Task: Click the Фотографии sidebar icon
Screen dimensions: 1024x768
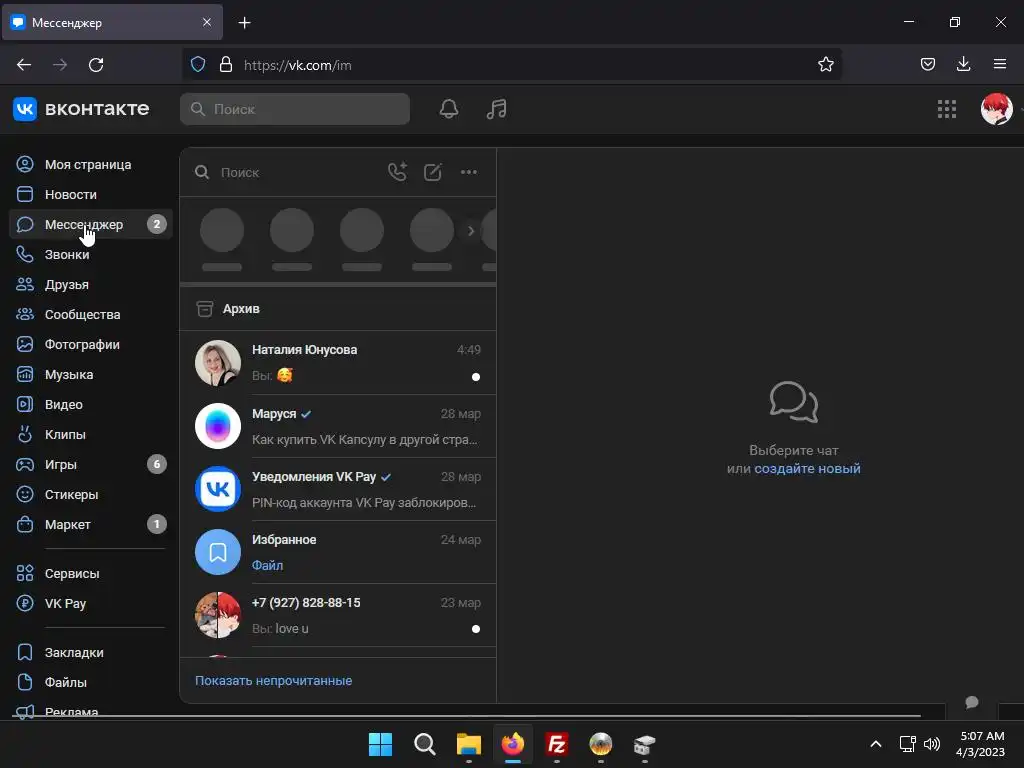Action: [25, 344]
